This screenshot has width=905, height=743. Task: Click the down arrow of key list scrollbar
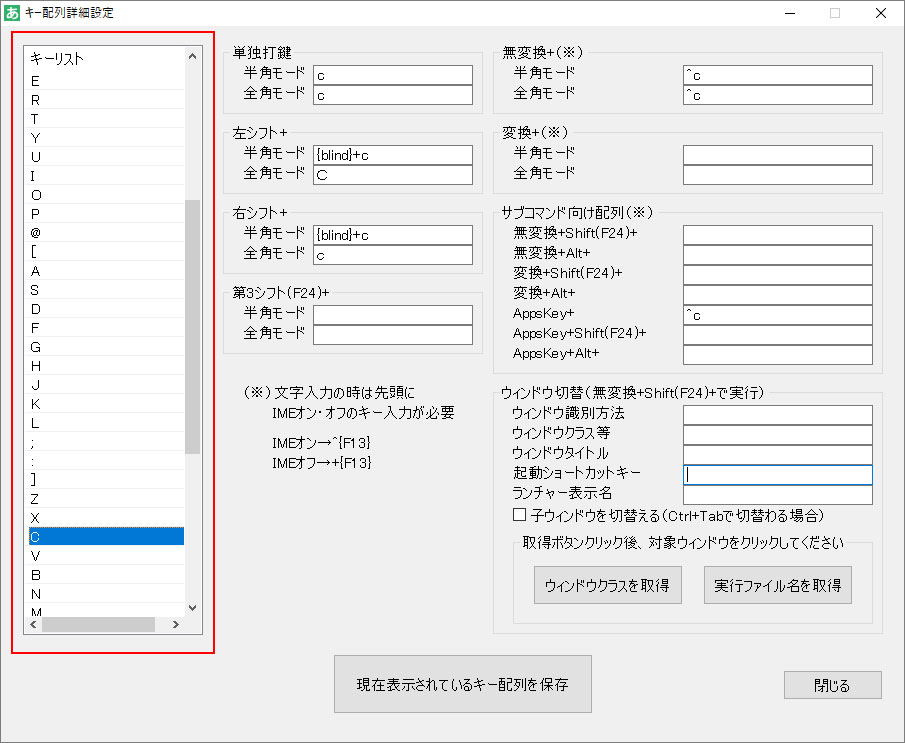pyautogui.click(x=190, y=608)
